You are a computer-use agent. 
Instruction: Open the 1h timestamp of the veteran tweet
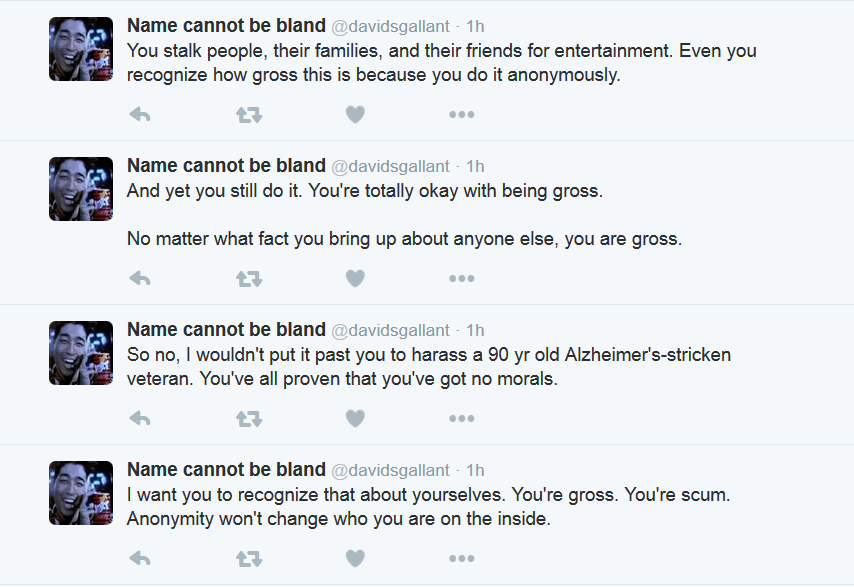475,330
